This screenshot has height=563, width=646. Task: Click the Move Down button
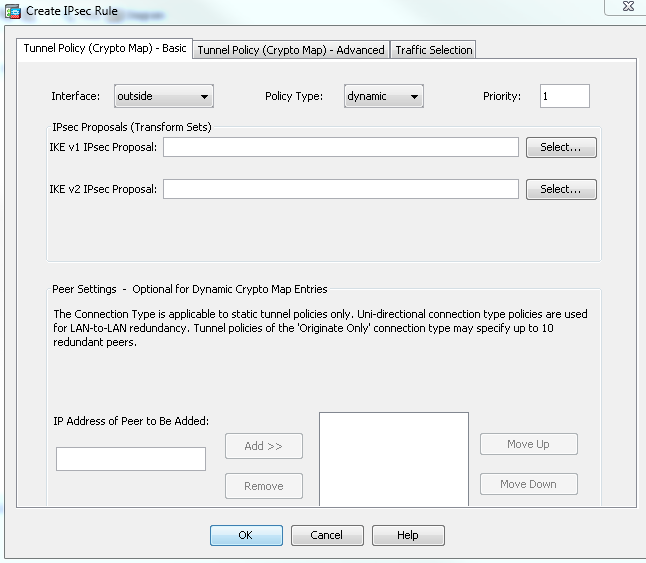click(x=529, y=484)
